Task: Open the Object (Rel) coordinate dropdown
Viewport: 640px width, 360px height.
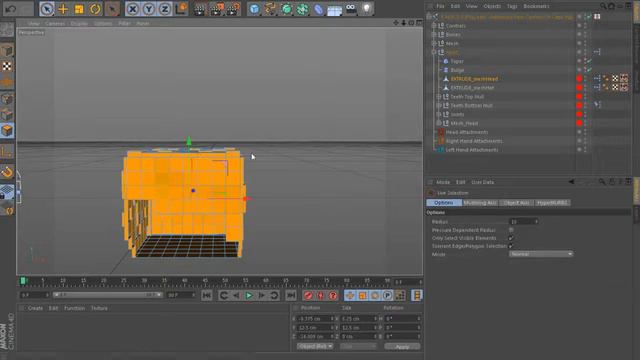Action: coord(315,346)
